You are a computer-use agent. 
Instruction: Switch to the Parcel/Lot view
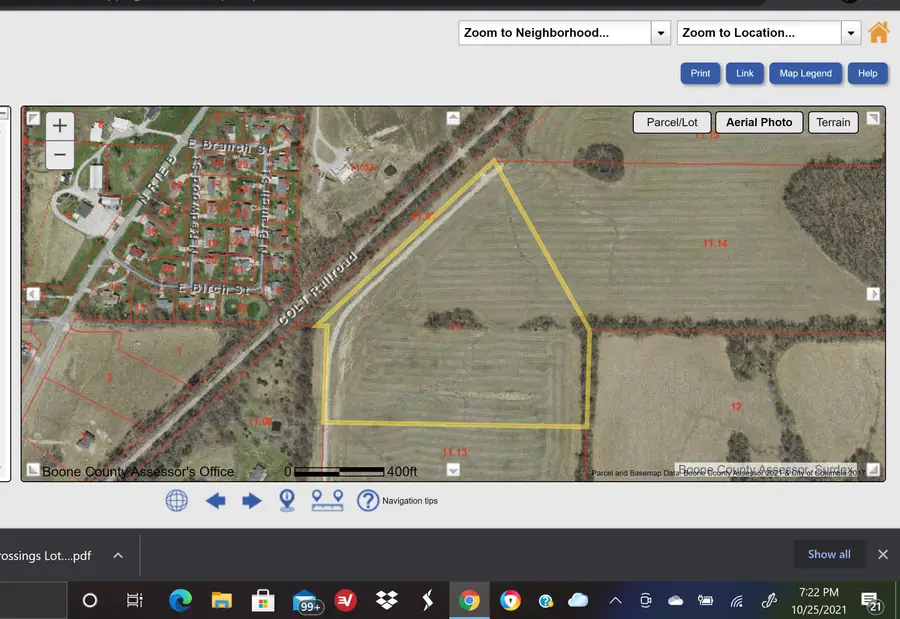click(x=671, y=122)
